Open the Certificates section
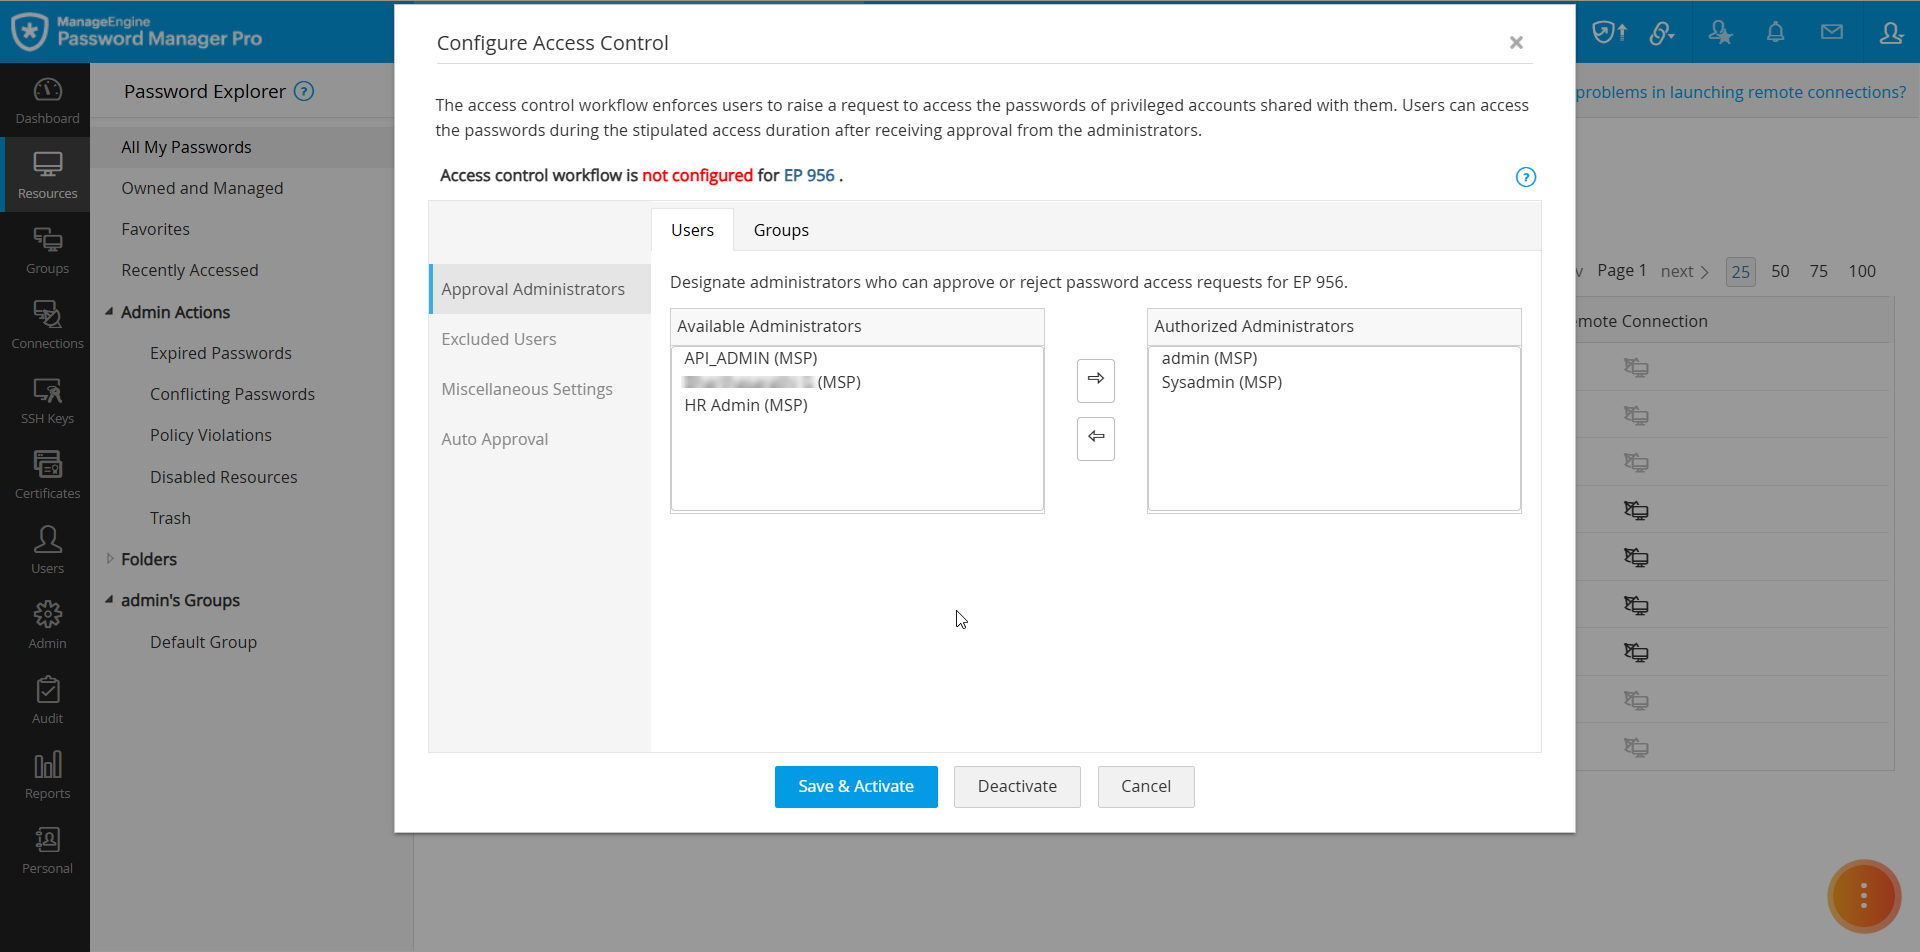Image resolution: width=1920 pixels, height=952 pixels. coord(46,474)
